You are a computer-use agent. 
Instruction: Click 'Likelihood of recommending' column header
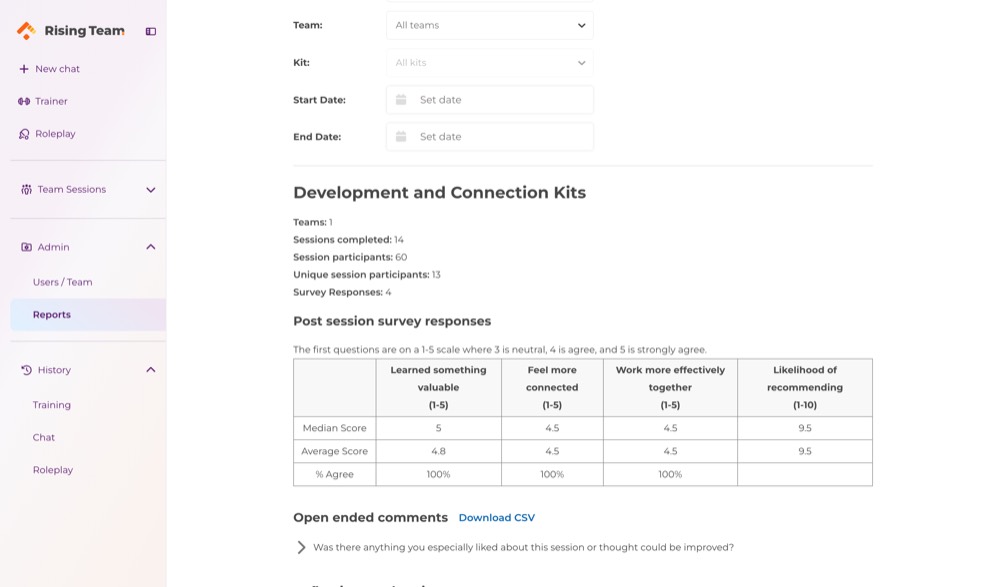click(x=805, y=387)
